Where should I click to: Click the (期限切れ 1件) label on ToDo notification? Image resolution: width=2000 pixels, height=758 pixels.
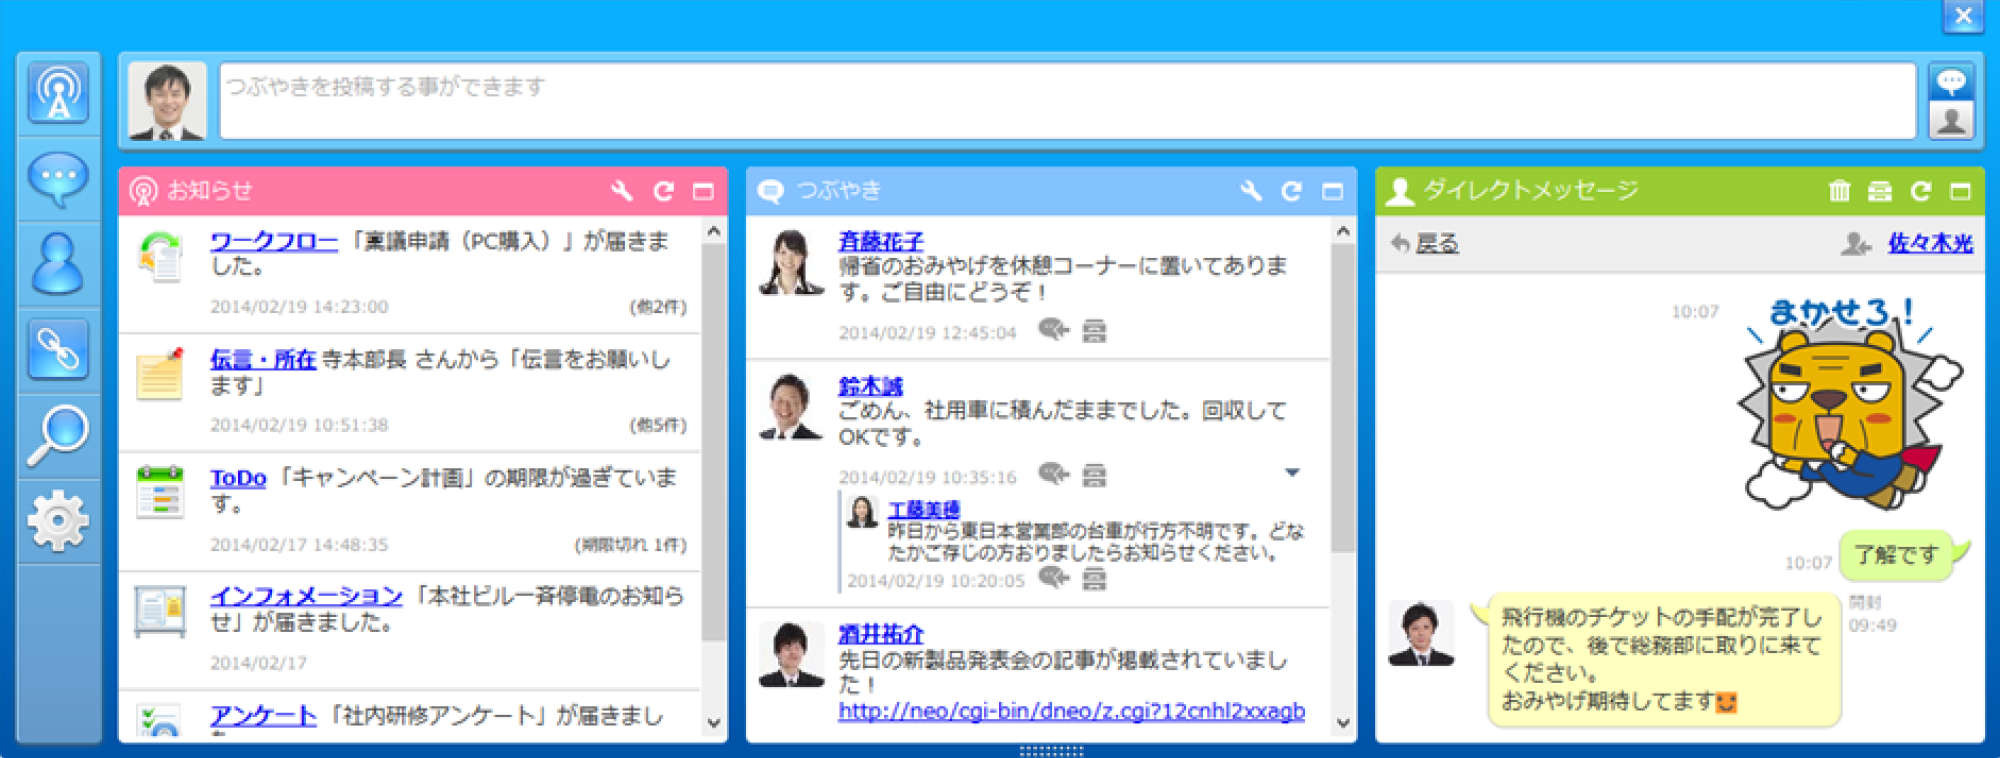click(x=630, y=545)
